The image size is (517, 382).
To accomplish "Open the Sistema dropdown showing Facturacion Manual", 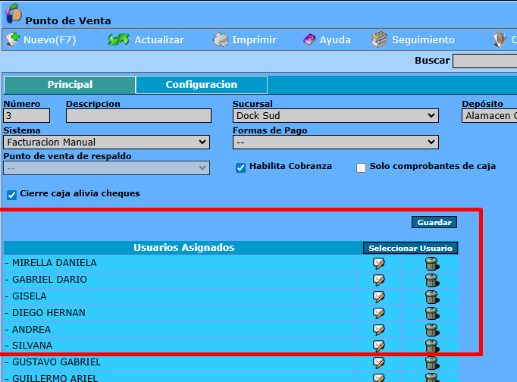I will click(107, 142).
